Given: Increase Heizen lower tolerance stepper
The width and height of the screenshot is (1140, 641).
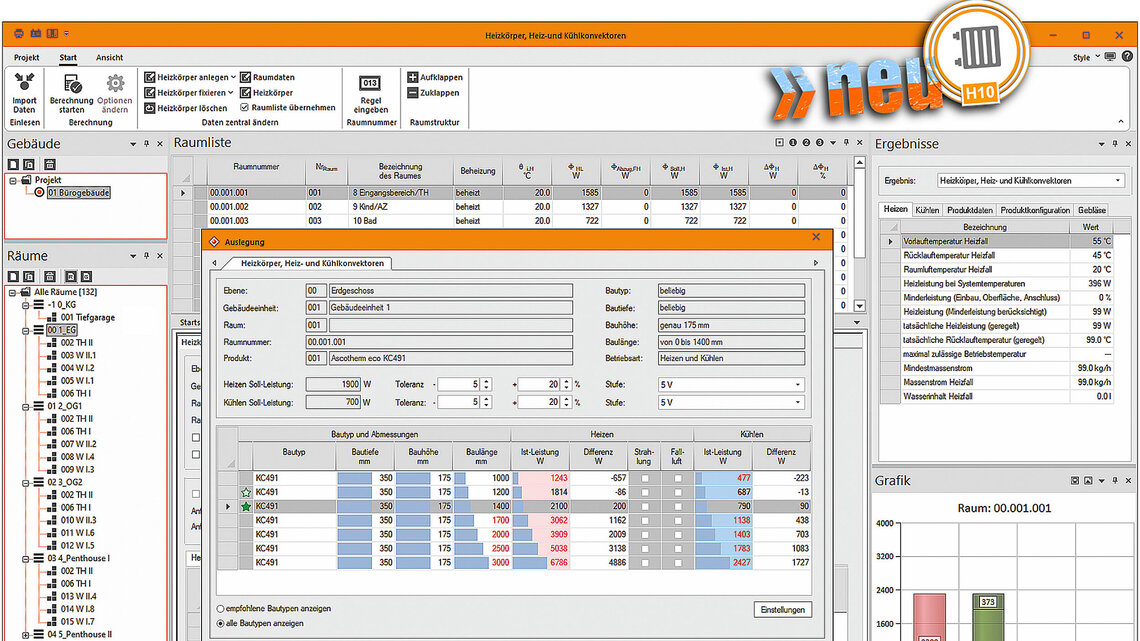Looking at the screenshot, I should [x=486, y=381].
